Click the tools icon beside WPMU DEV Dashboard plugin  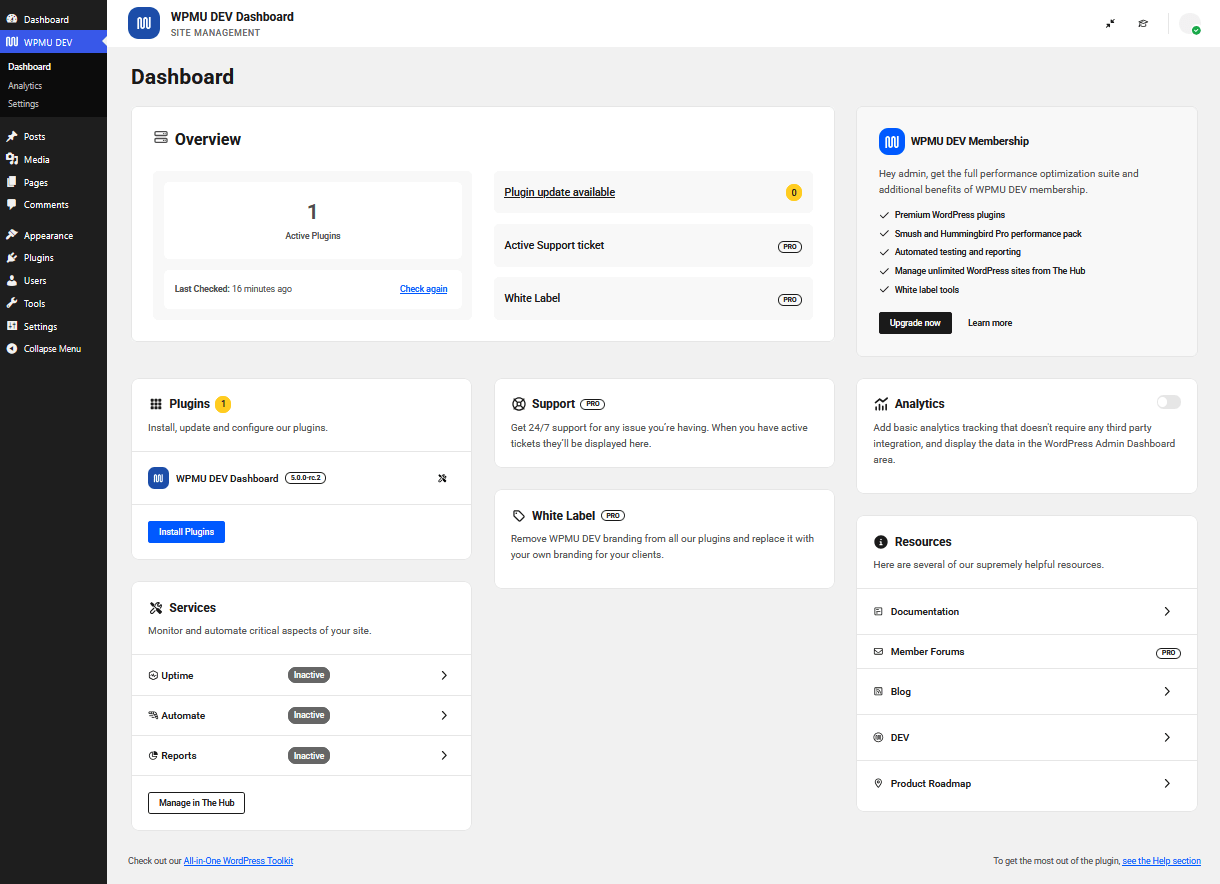point(442,478)
